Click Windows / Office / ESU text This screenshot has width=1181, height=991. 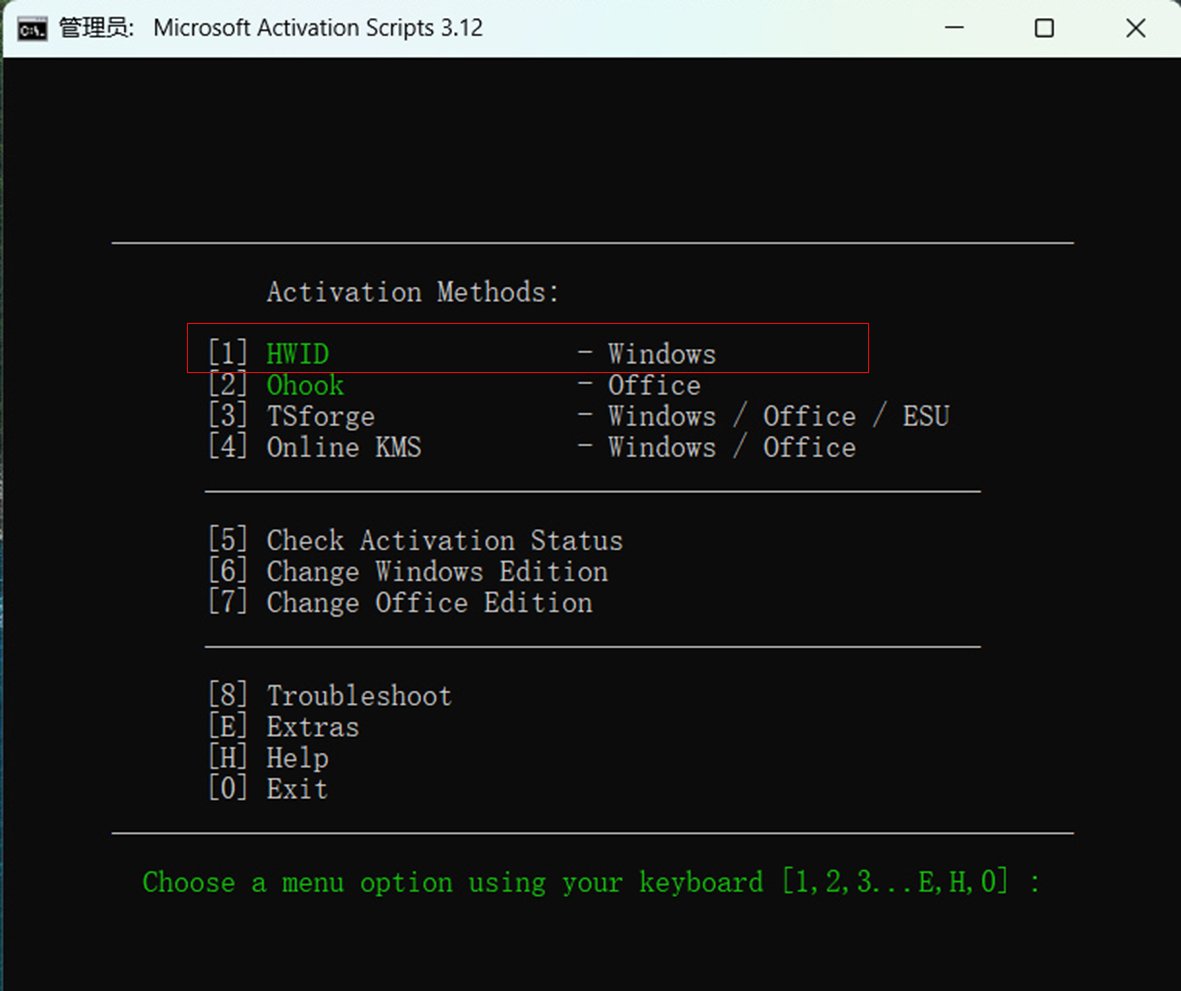pyautogui.click(x=779, y=416)
